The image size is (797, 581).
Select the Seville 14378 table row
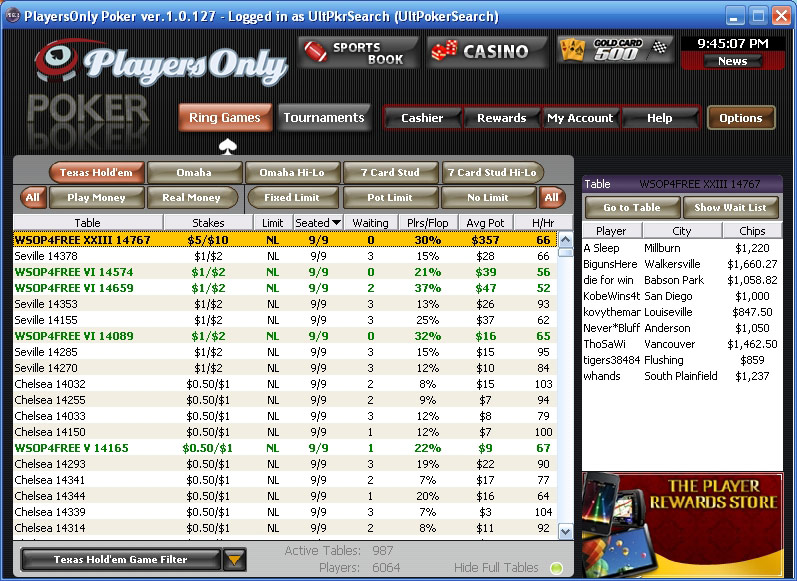coord(285,256)
